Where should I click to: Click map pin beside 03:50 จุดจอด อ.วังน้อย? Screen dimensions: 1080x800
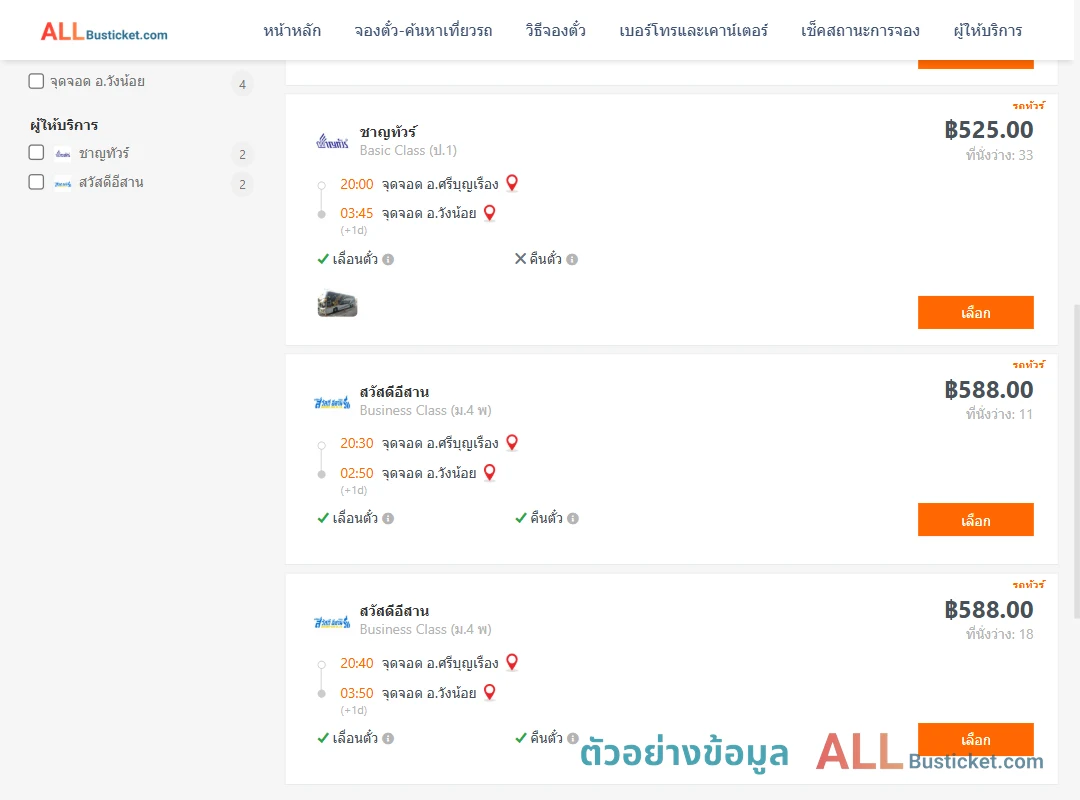coord(490,692)
